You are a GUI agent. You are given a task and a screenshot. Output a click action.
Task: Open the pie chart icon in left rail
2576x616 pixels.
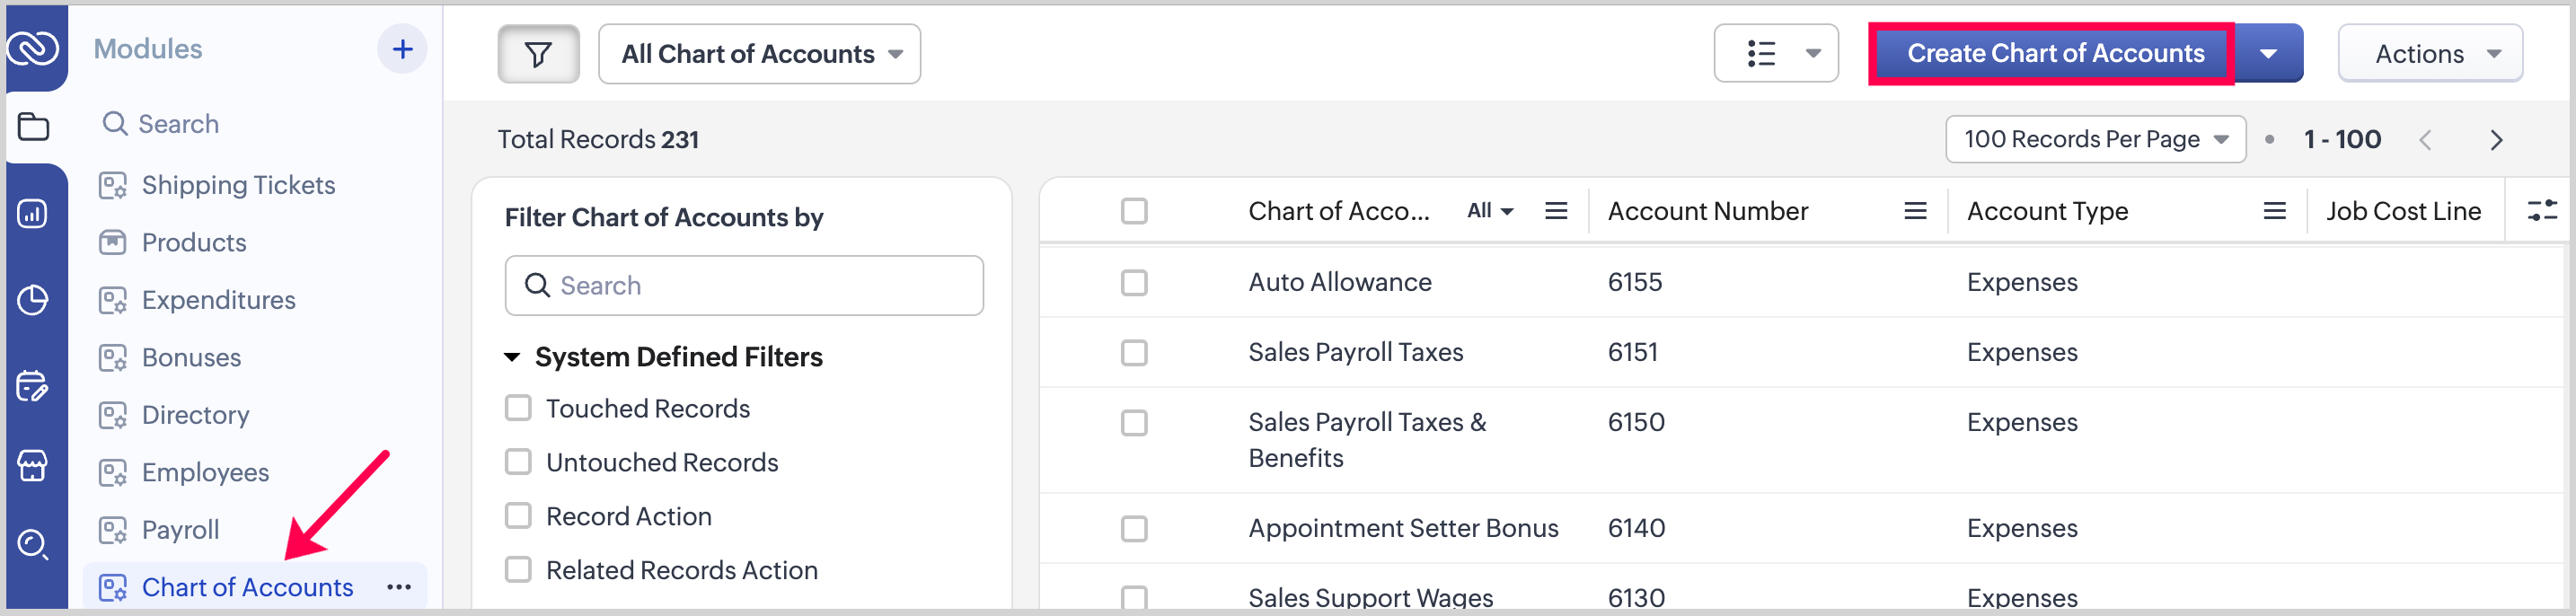click(x=33, y=300)
